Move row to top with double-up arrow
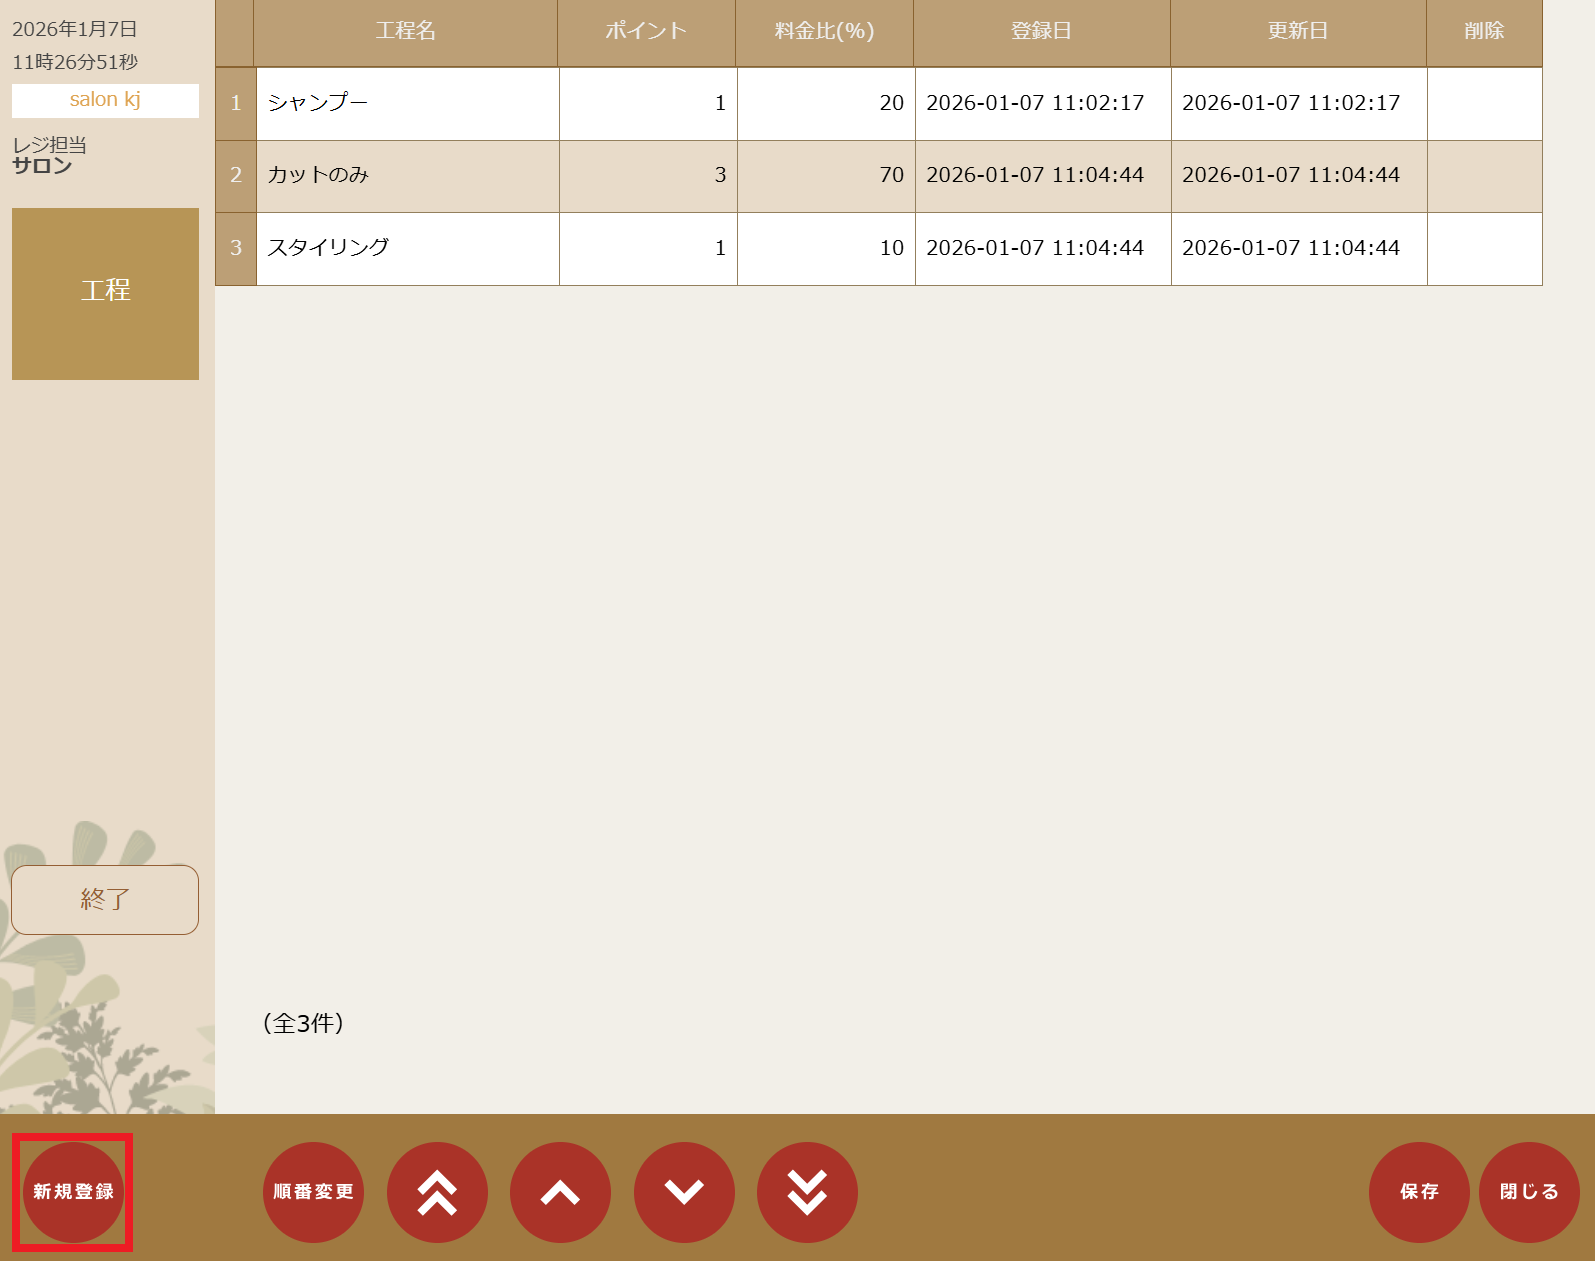1595x1261 pixels. tap(437, 1192)
